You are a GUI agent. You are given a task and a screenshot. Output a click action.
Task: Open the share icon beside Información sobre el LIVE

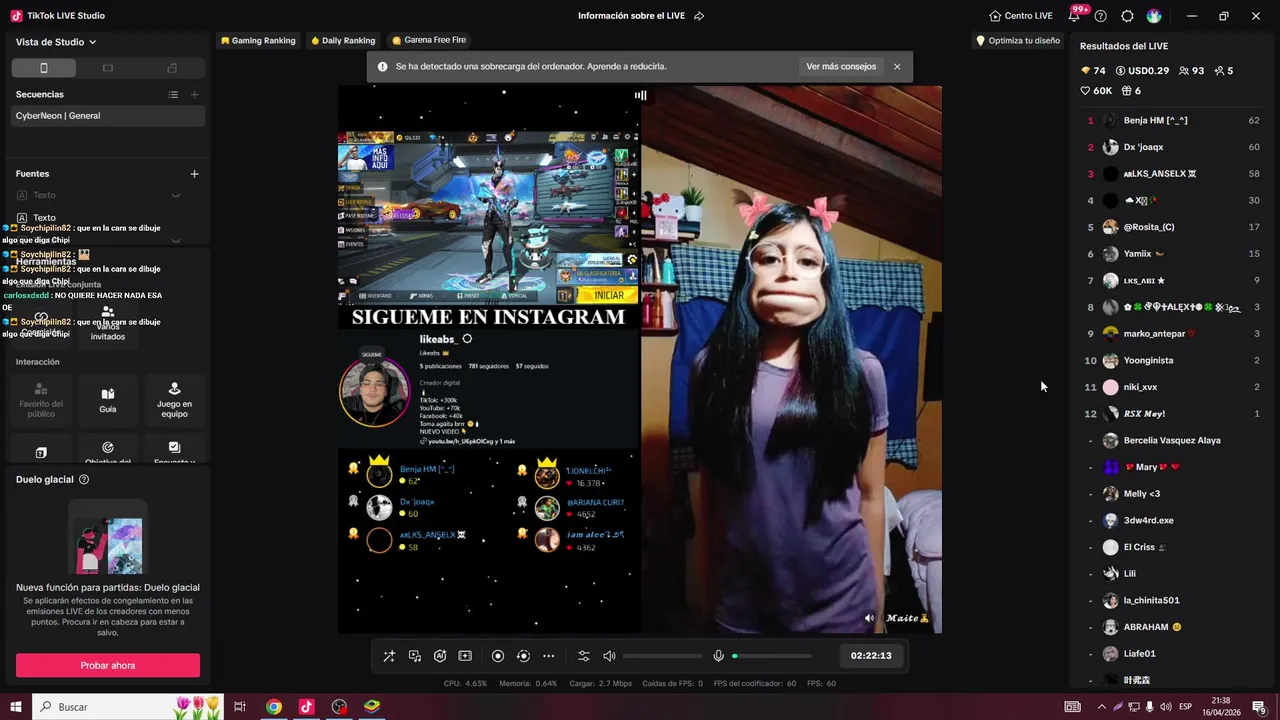coord(699,16)
